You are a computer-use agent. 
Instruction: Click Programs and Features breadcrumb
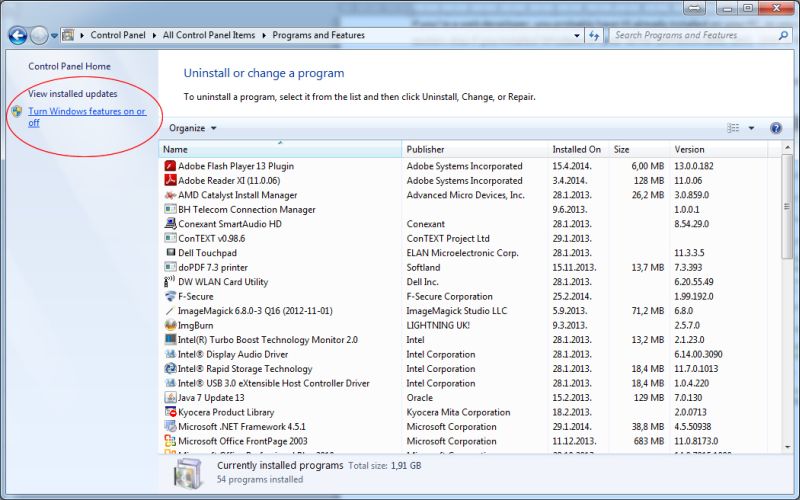(318, 35)
